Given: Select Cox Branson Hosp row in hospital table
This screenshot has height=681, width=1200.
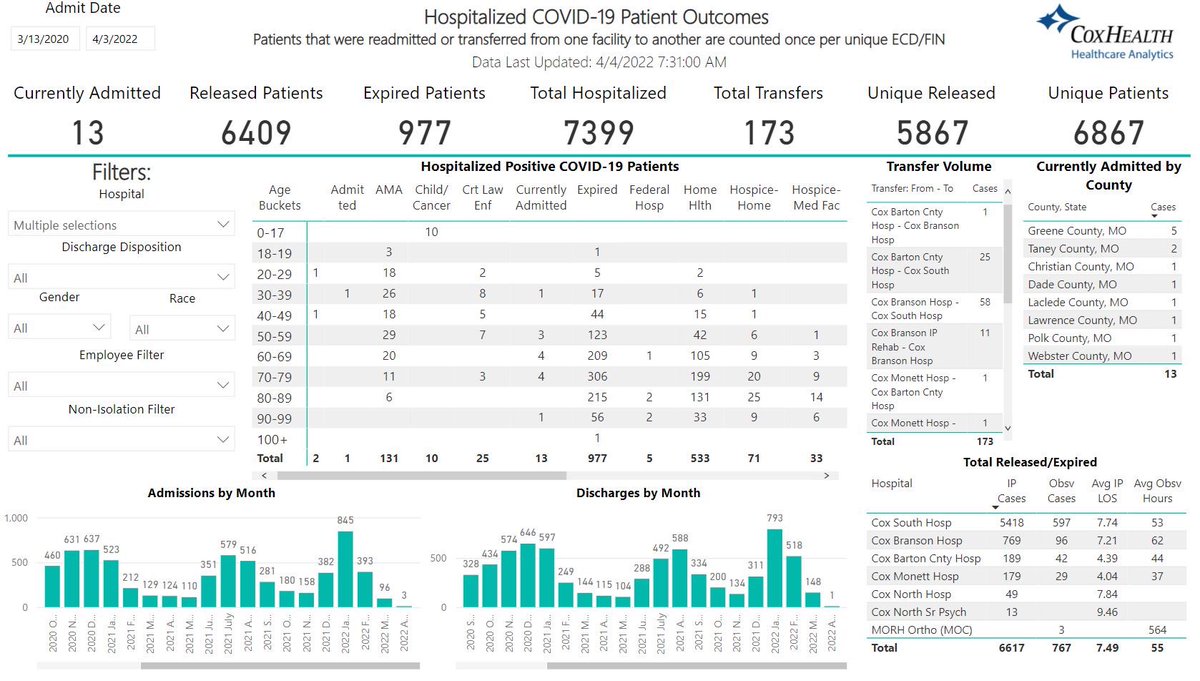Looking at the screenshot, I should [x=1026, y=540].
